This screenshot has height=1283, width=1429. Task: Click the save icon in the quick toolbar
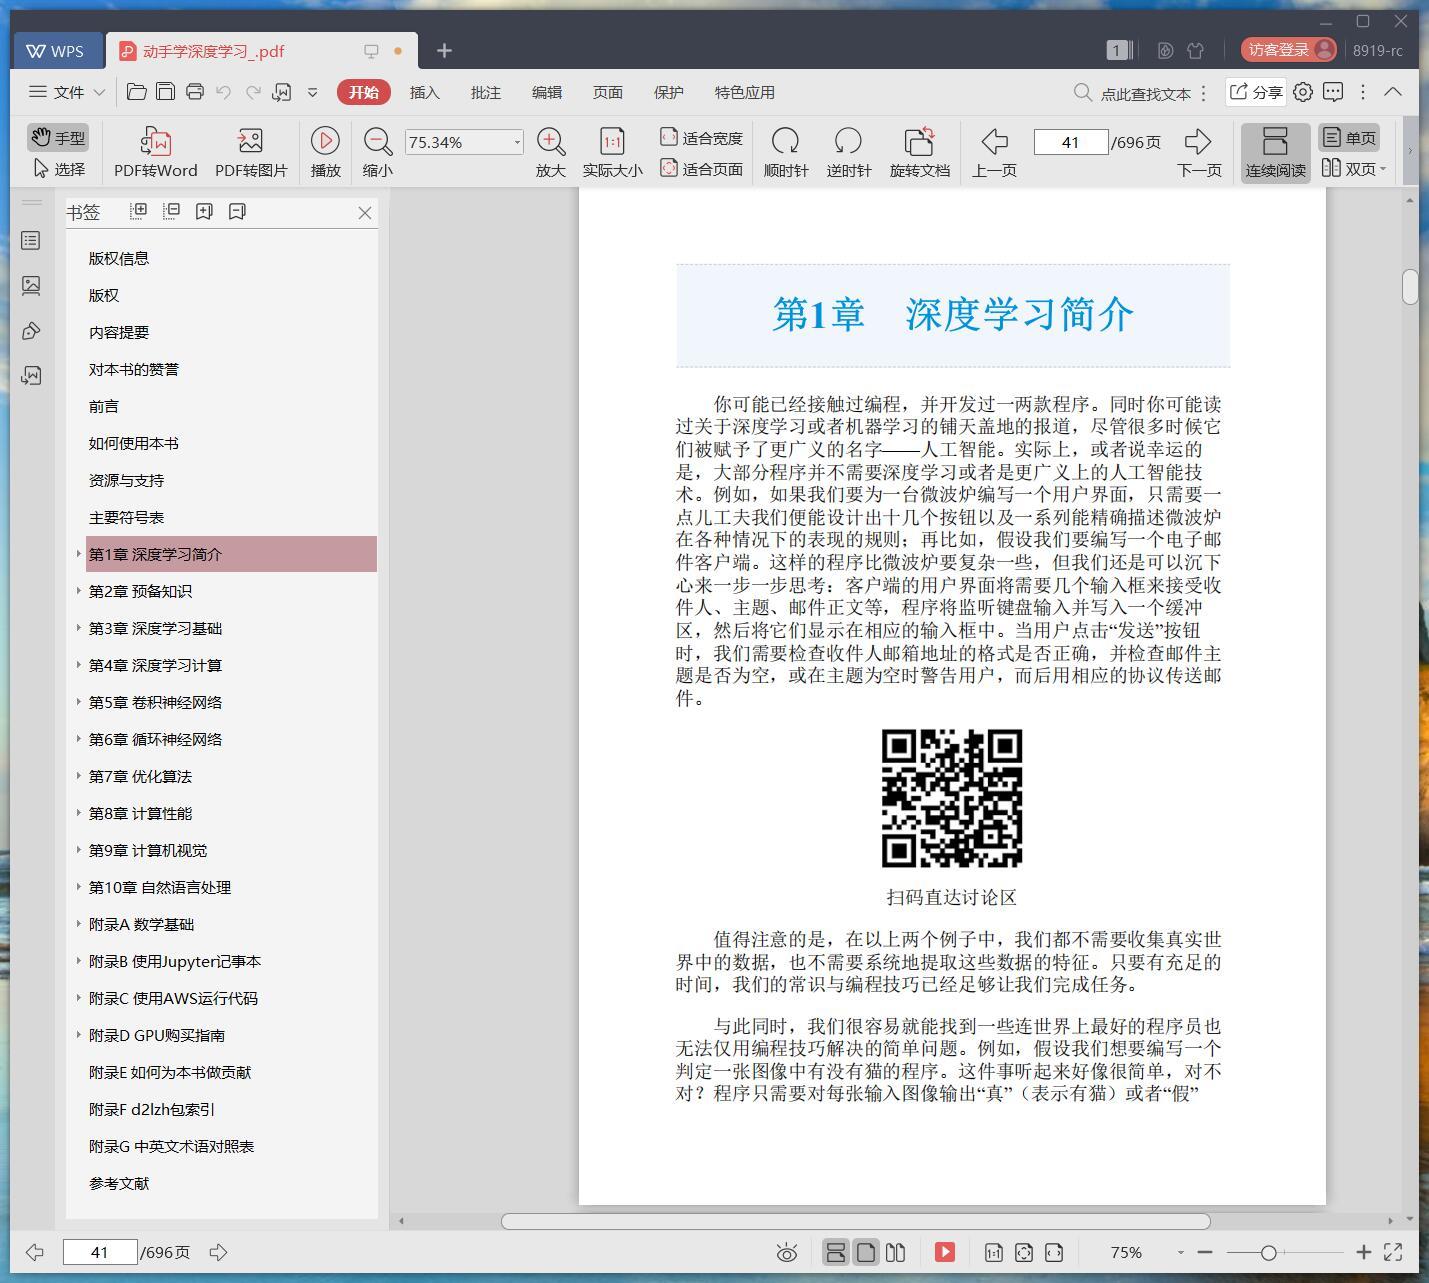tap(166, 92)
